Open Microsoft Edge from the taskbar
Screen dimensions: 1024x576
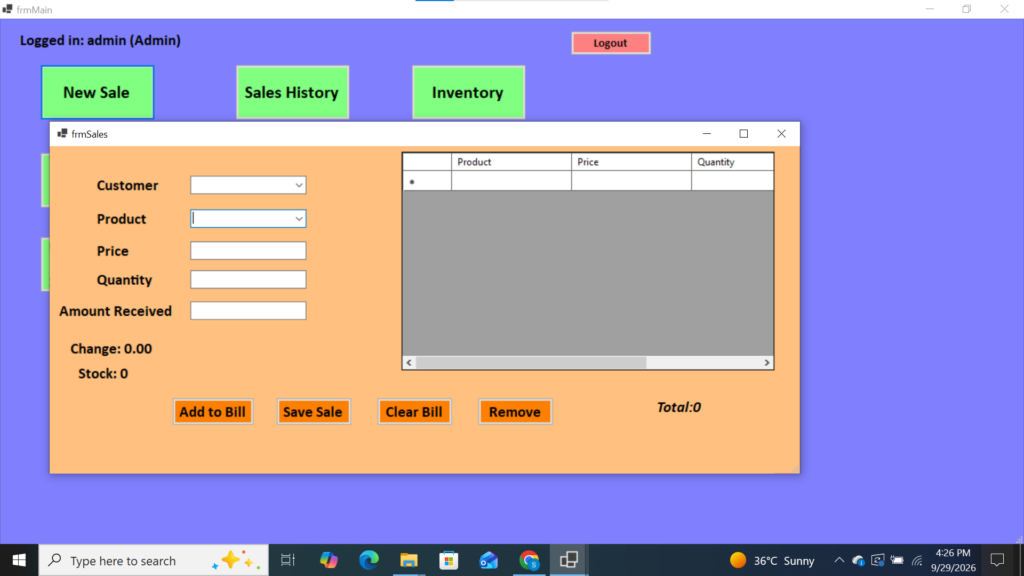tap(369, 560)
